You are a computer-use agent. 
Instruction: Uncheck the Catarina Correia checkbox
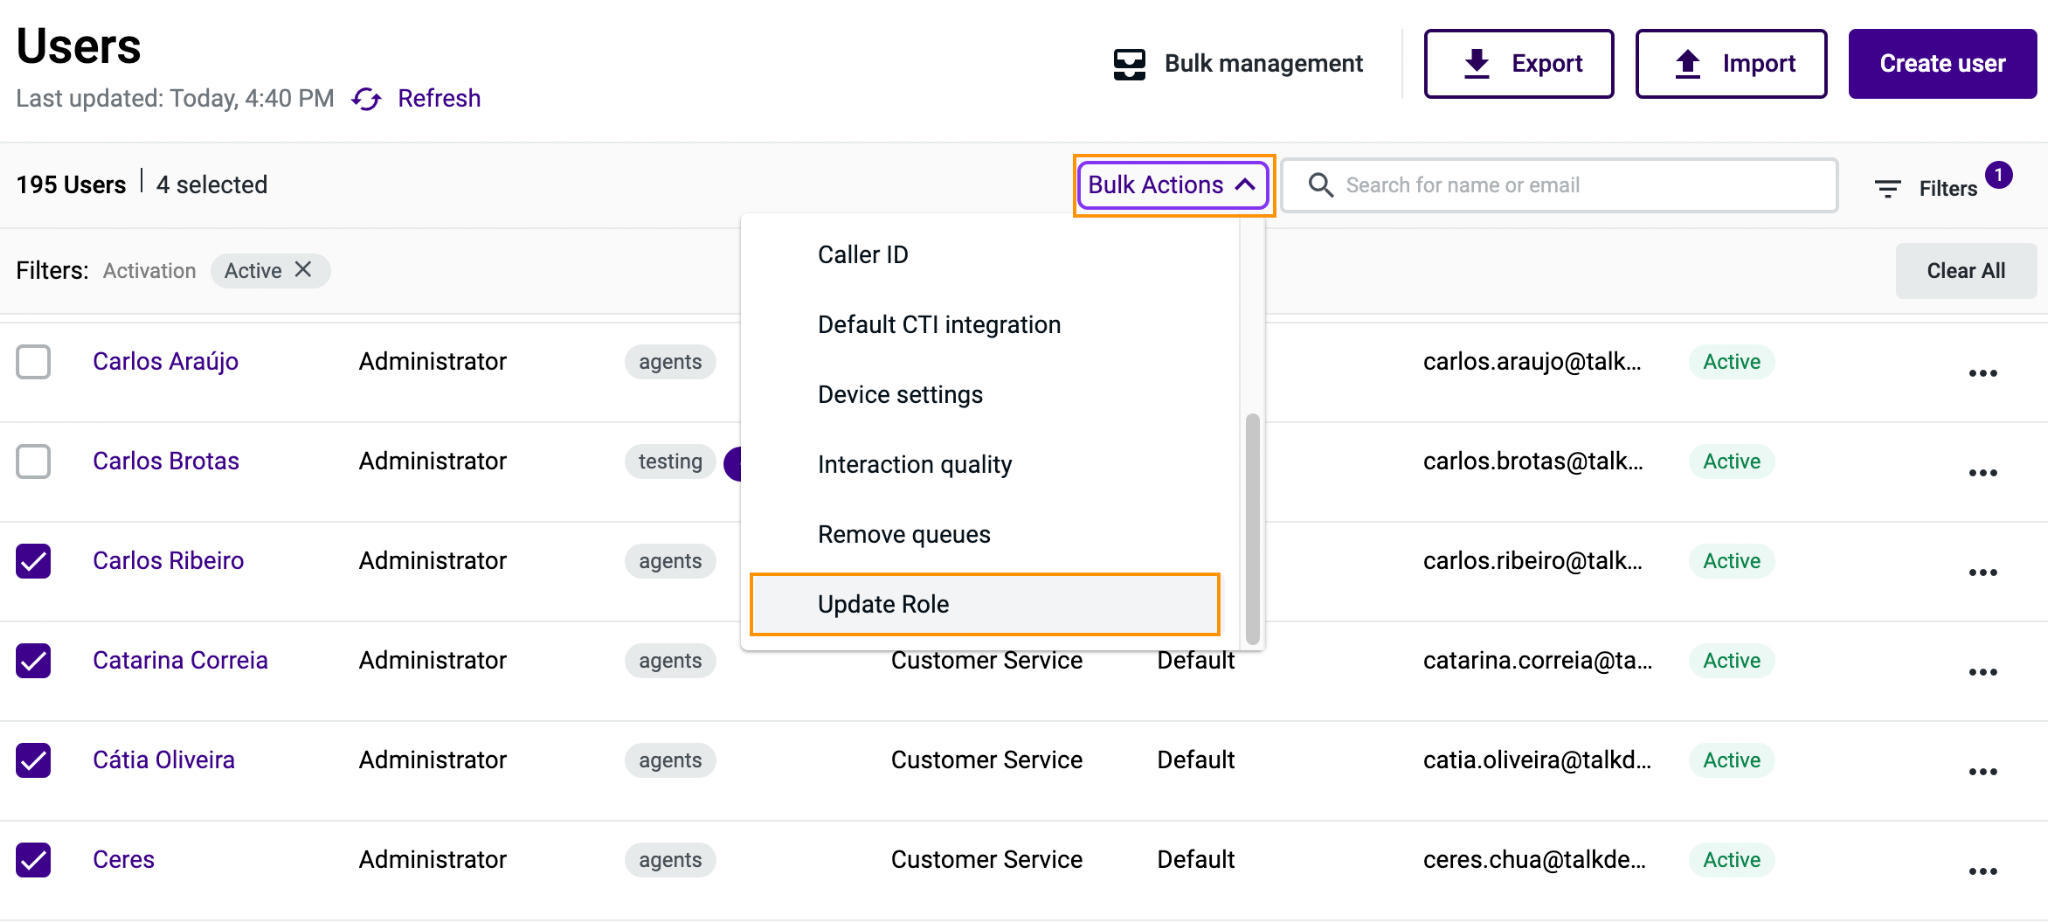pos(34,660)
